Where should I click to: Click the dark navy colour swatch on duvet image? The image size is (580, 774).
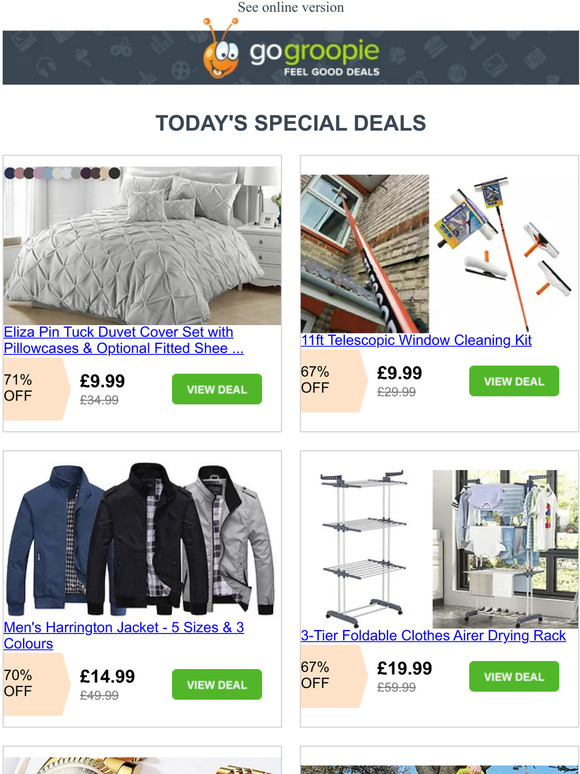(x=9, y=173)
